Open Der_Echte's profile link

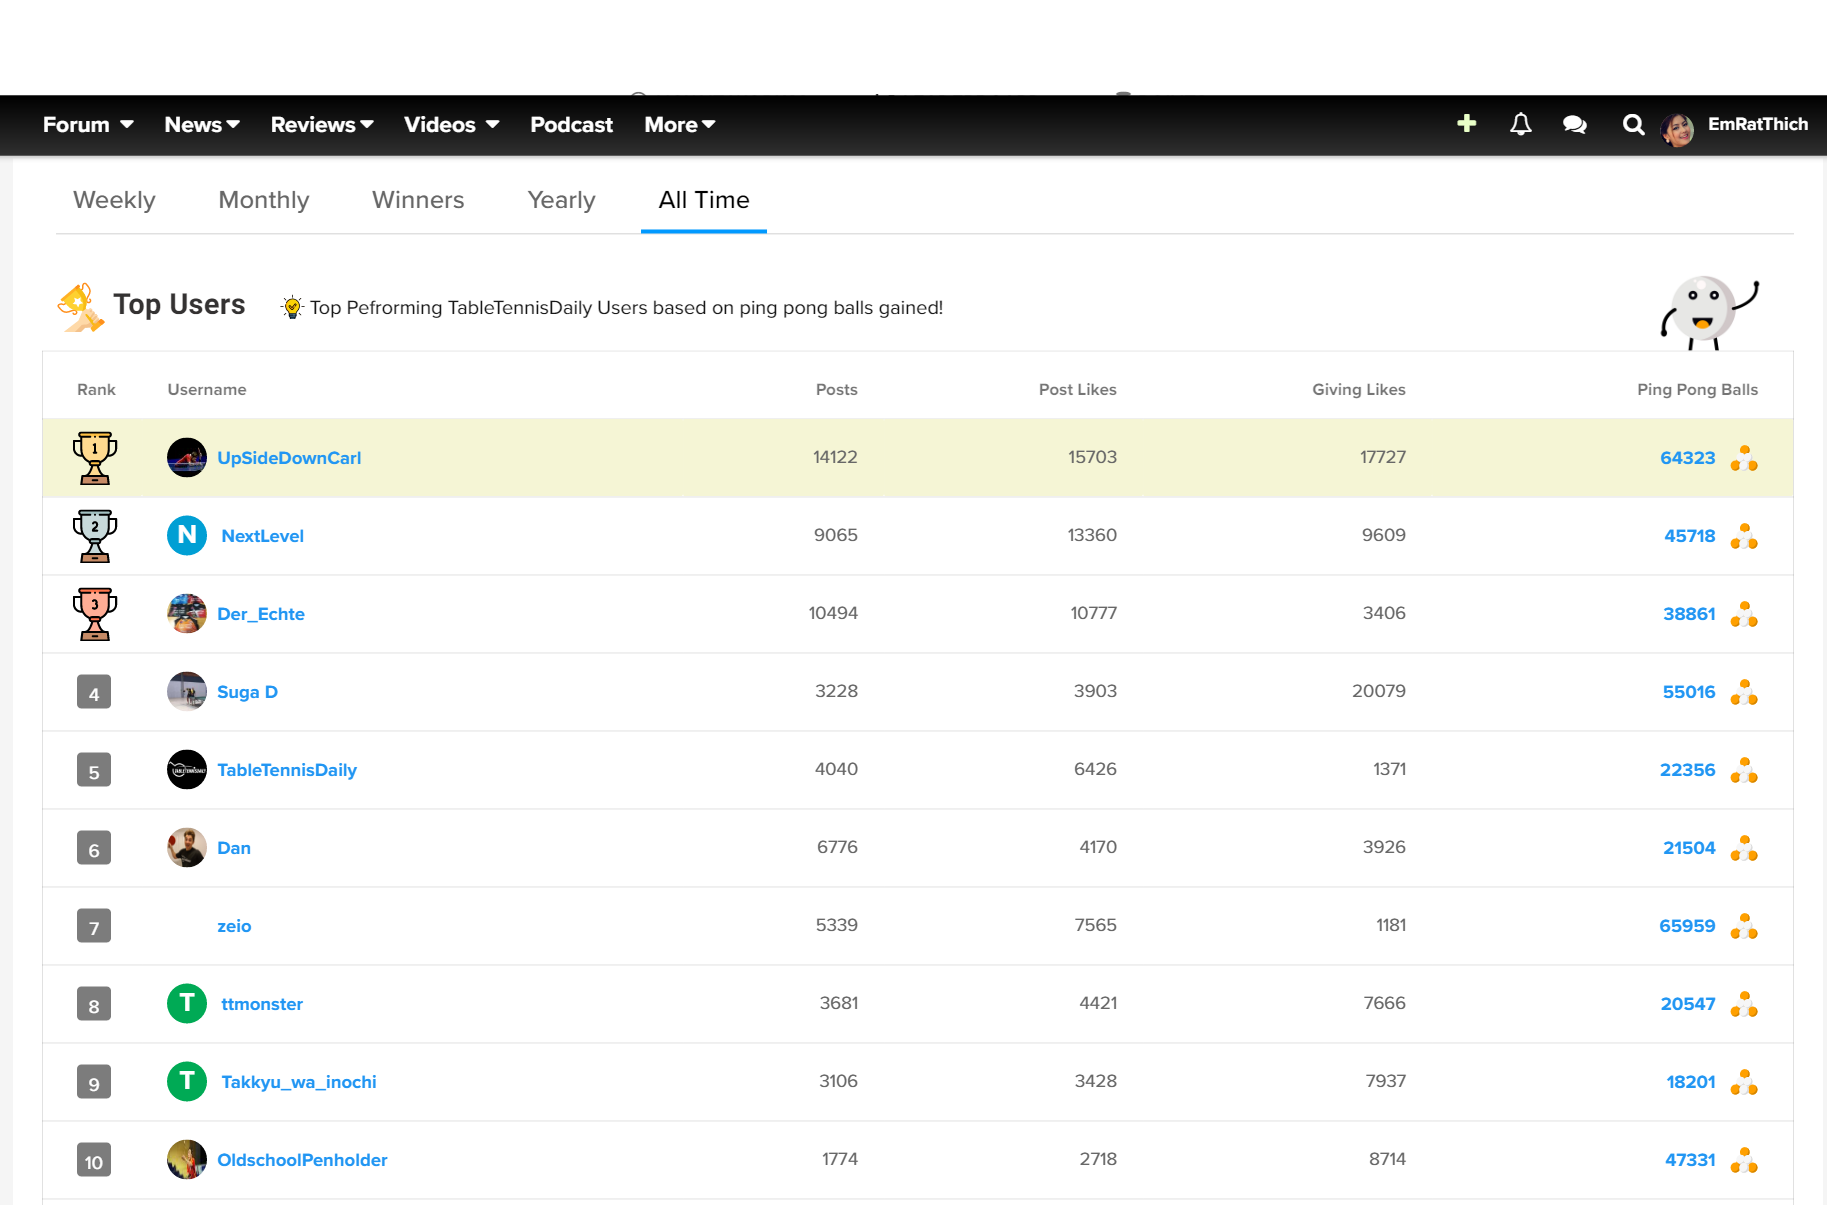tap(261, 614)
